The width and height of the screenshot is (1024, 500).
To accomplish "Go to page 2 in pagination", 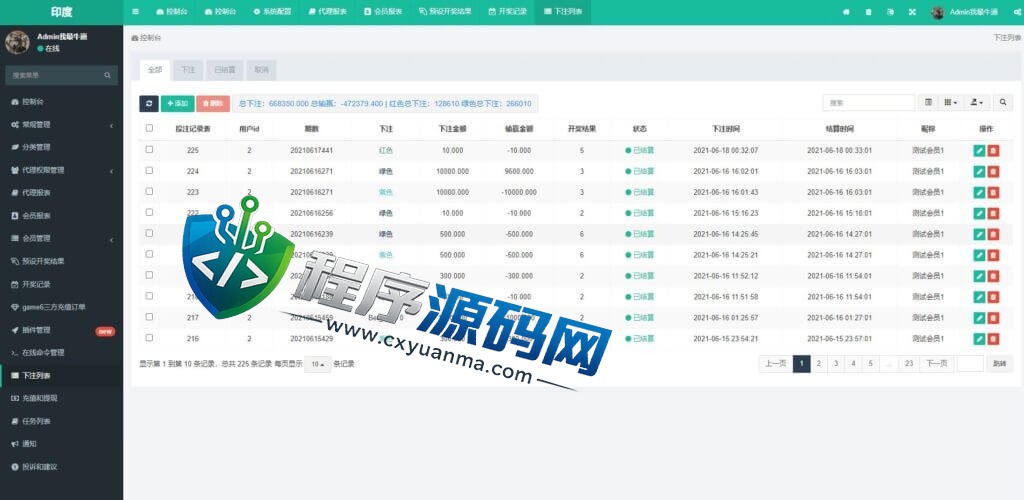I will 819,364.
